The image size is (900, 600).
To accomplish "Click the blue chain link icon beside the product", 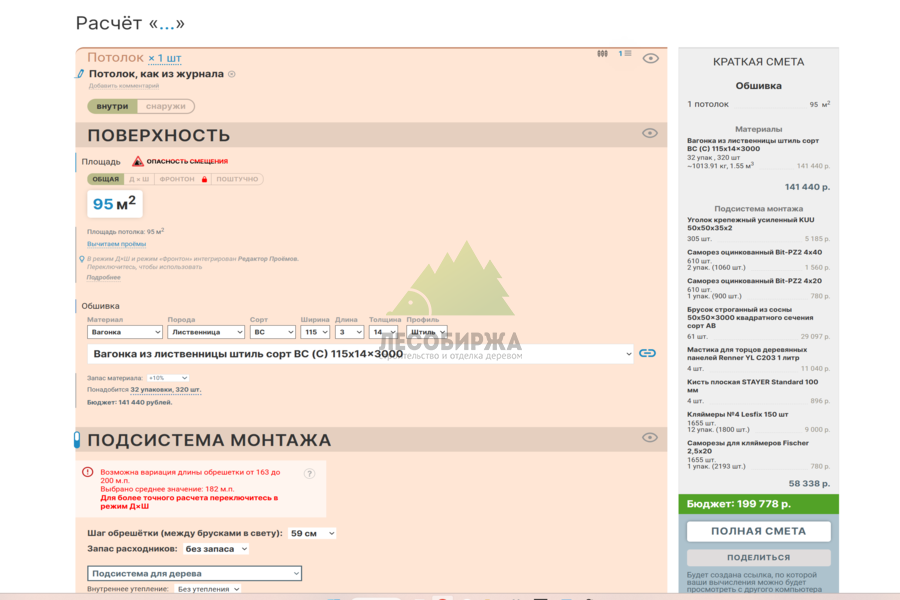I will tap(647, 353).
